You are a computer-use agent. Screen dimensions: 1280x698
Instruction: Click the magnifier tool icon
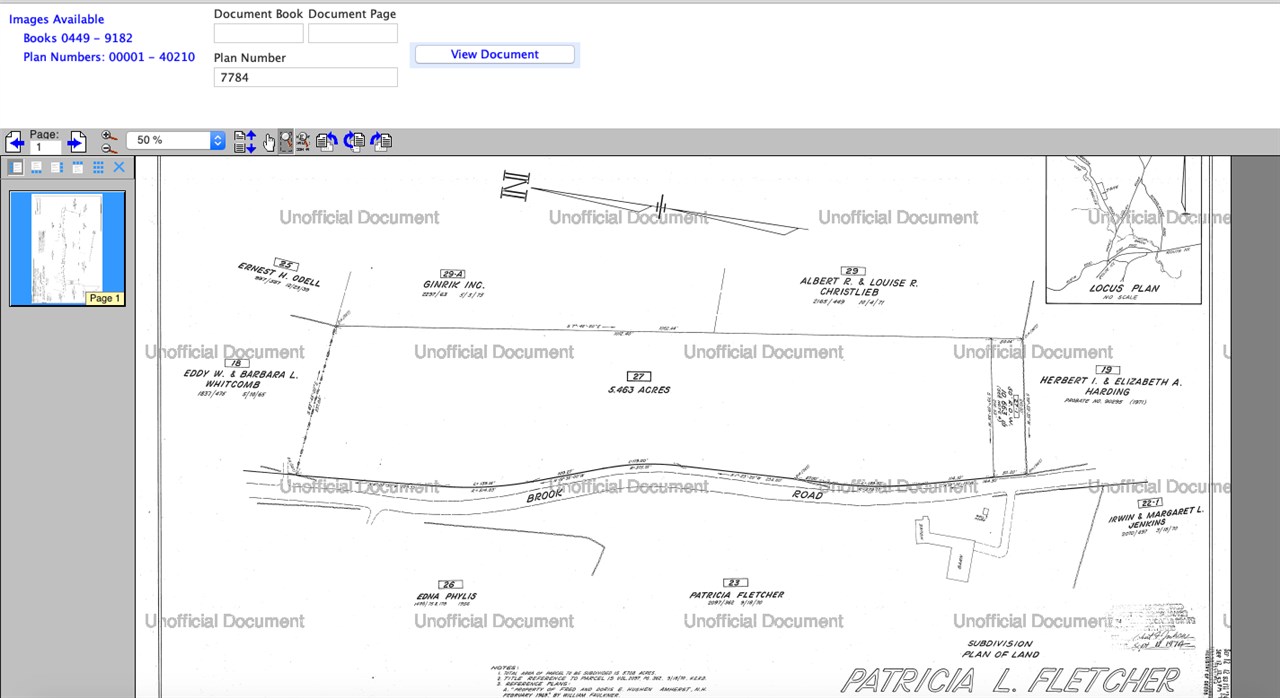pyautogui.click(x=303, y=142)
